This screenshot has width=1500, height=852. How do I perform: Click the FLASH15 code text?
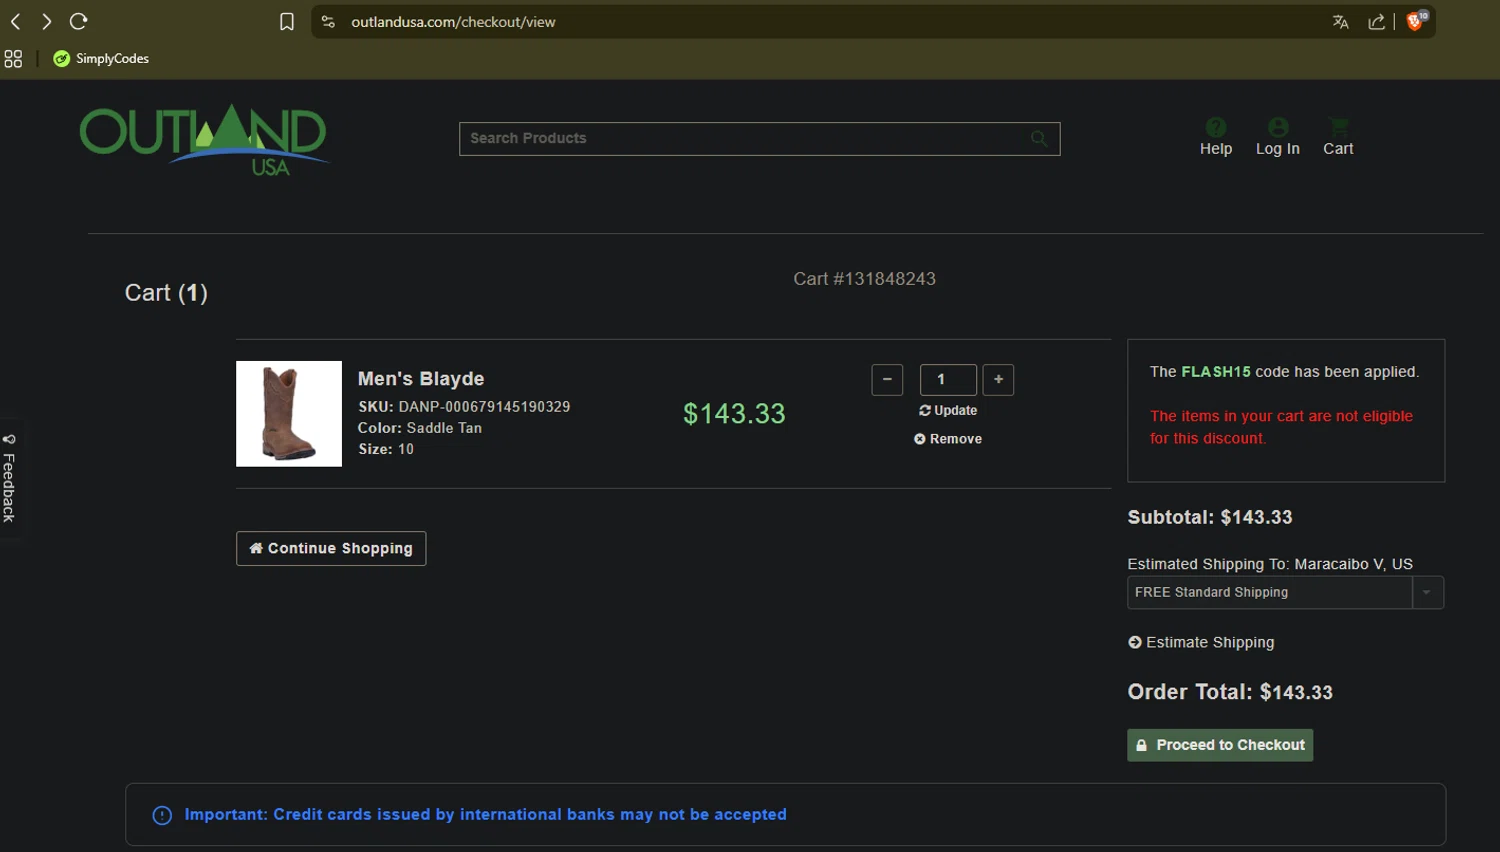(x=1216, y=372)
